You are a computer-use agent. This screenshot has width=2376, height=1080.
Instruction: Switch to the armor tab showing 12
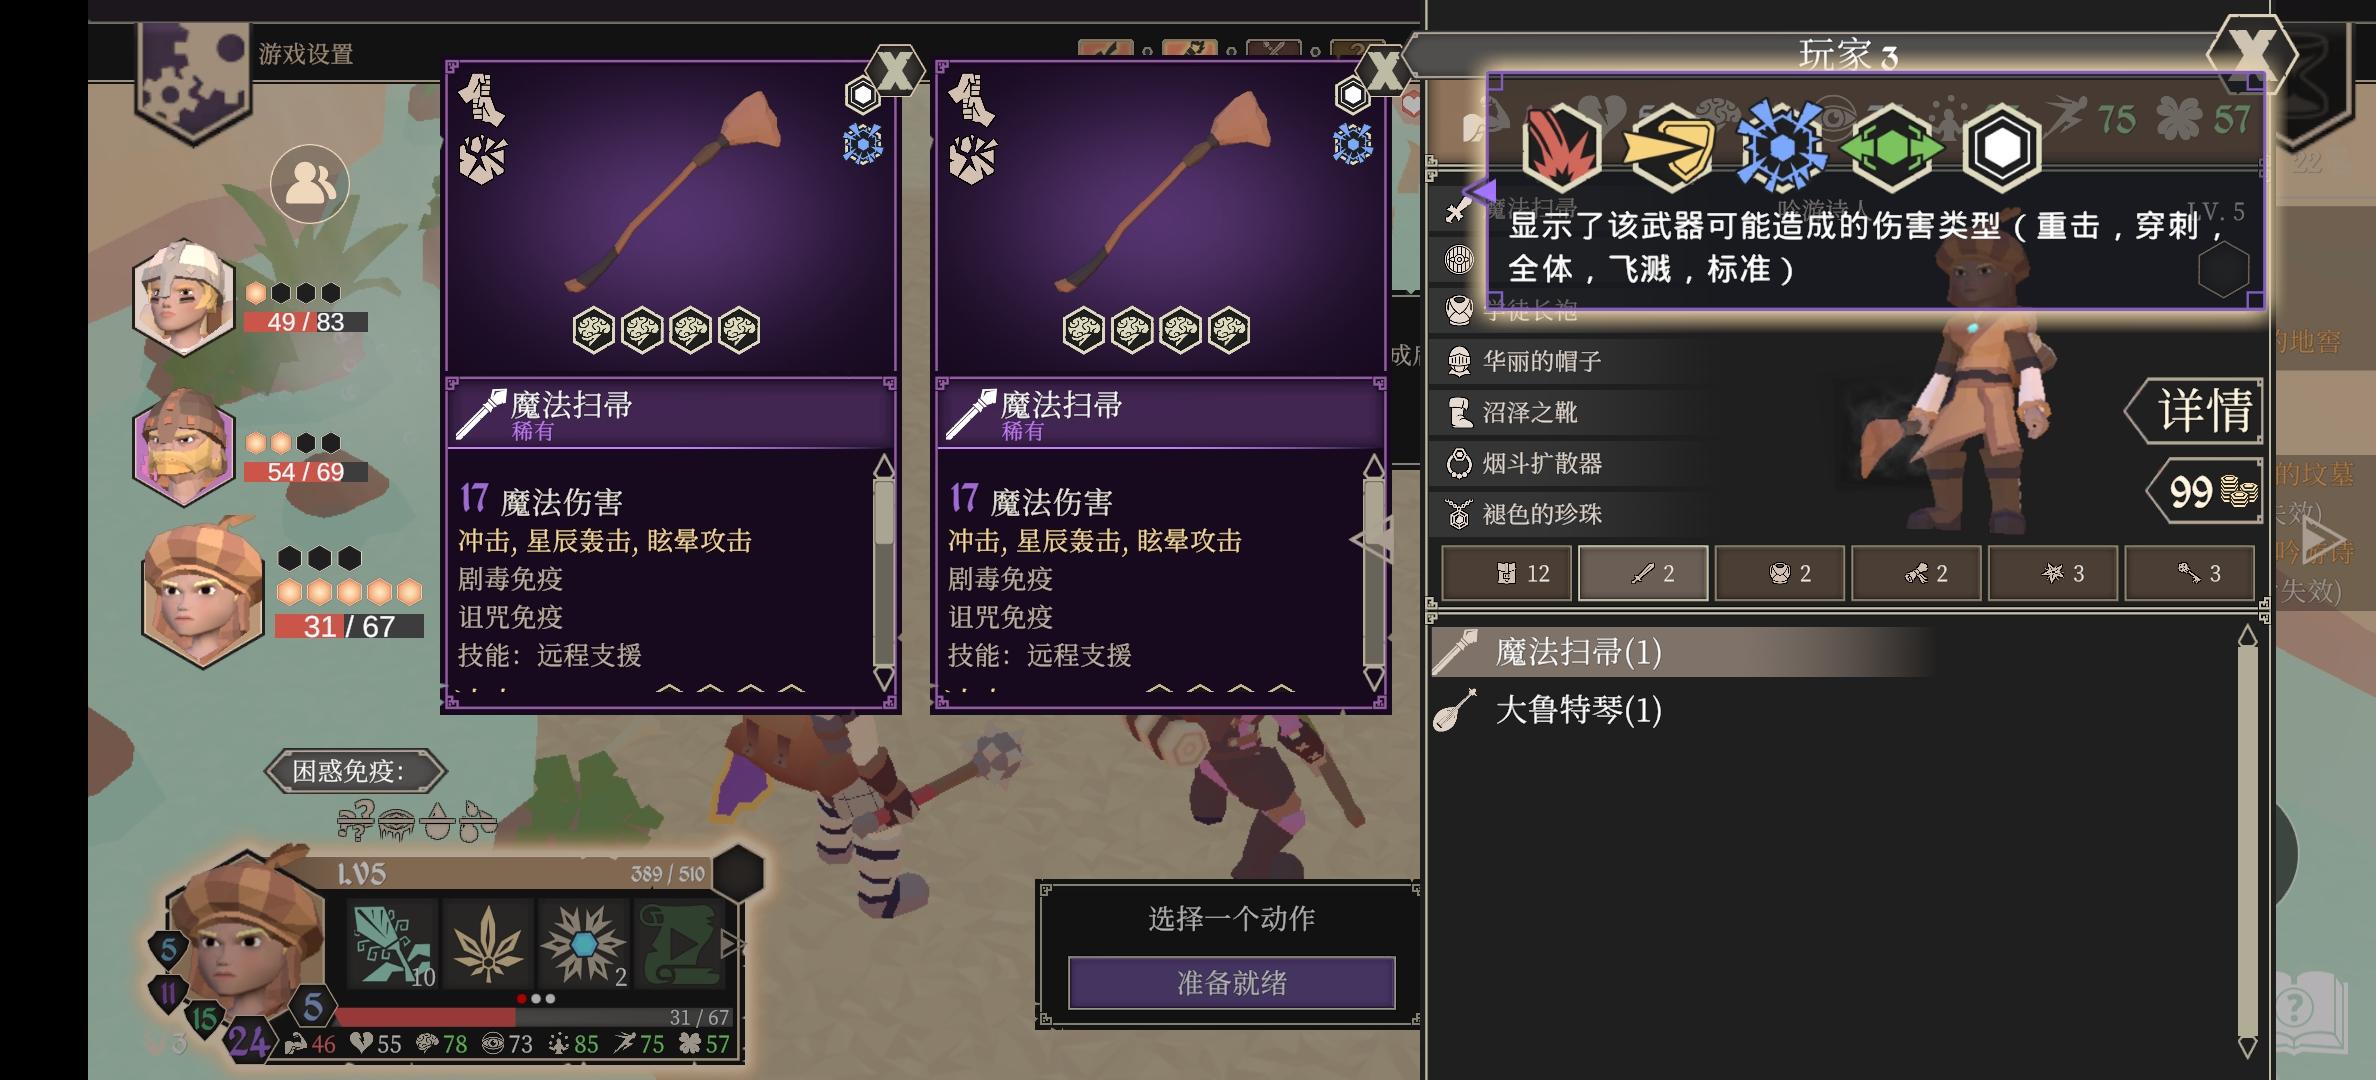coord(1506,573)
